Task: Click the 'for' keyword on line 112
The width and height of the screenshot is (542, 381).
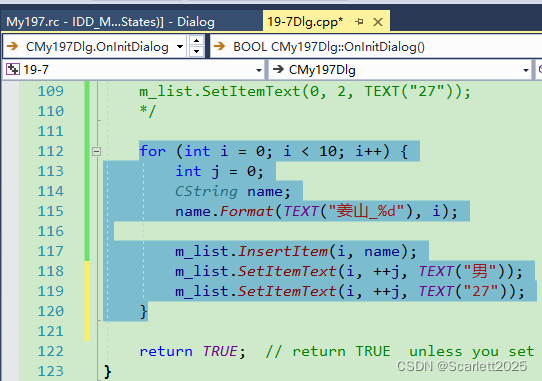Action: (x=153, y=151)
